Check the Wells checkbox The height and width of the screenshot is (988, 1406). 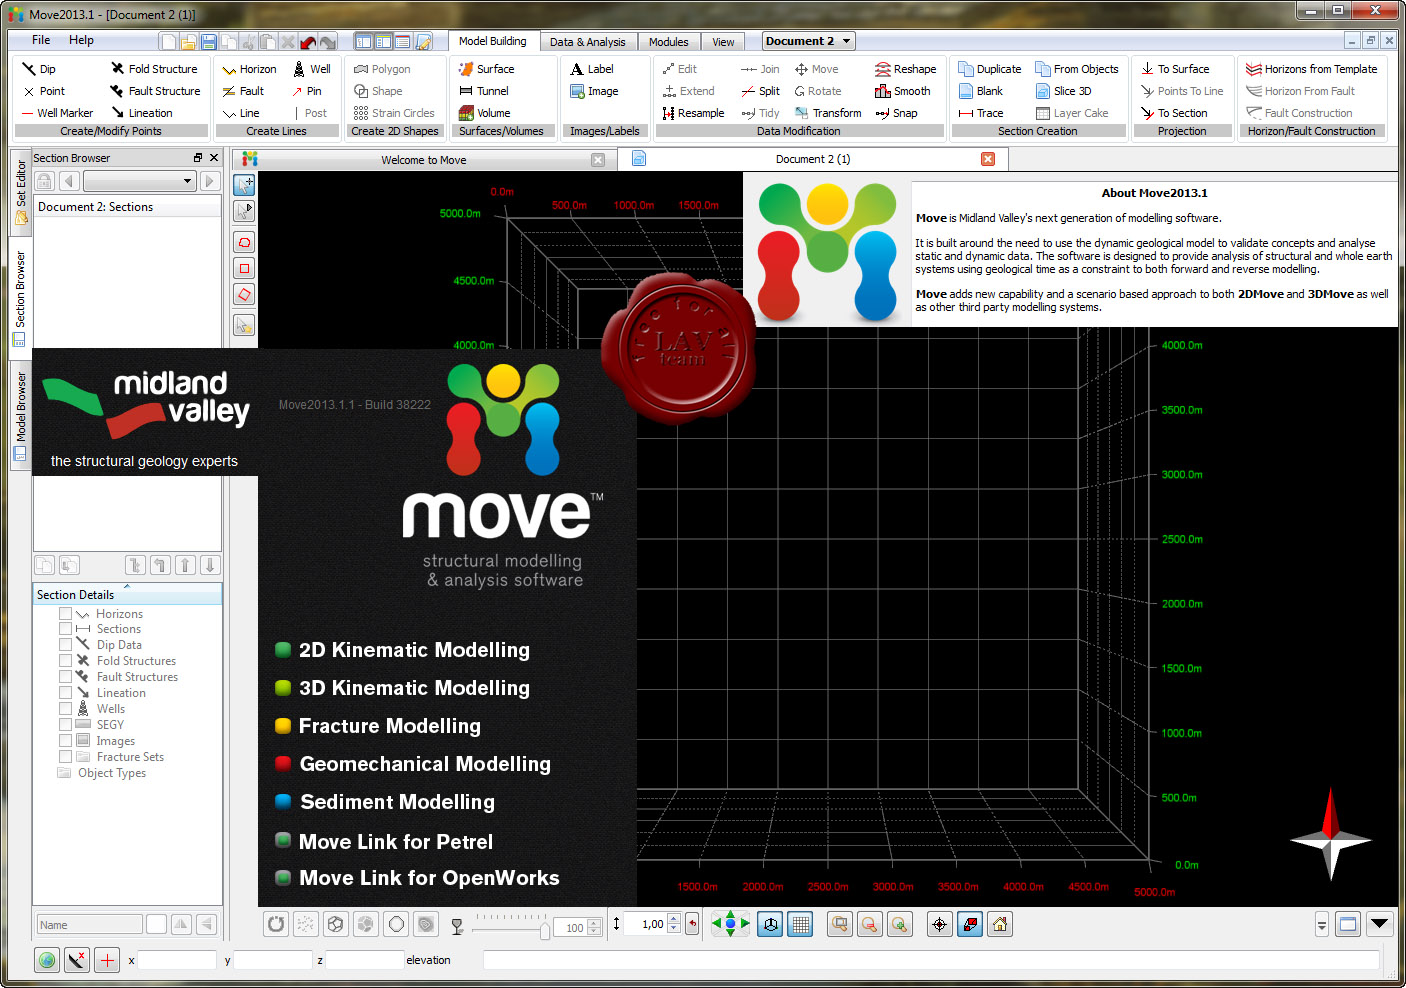tap(65, 709)
